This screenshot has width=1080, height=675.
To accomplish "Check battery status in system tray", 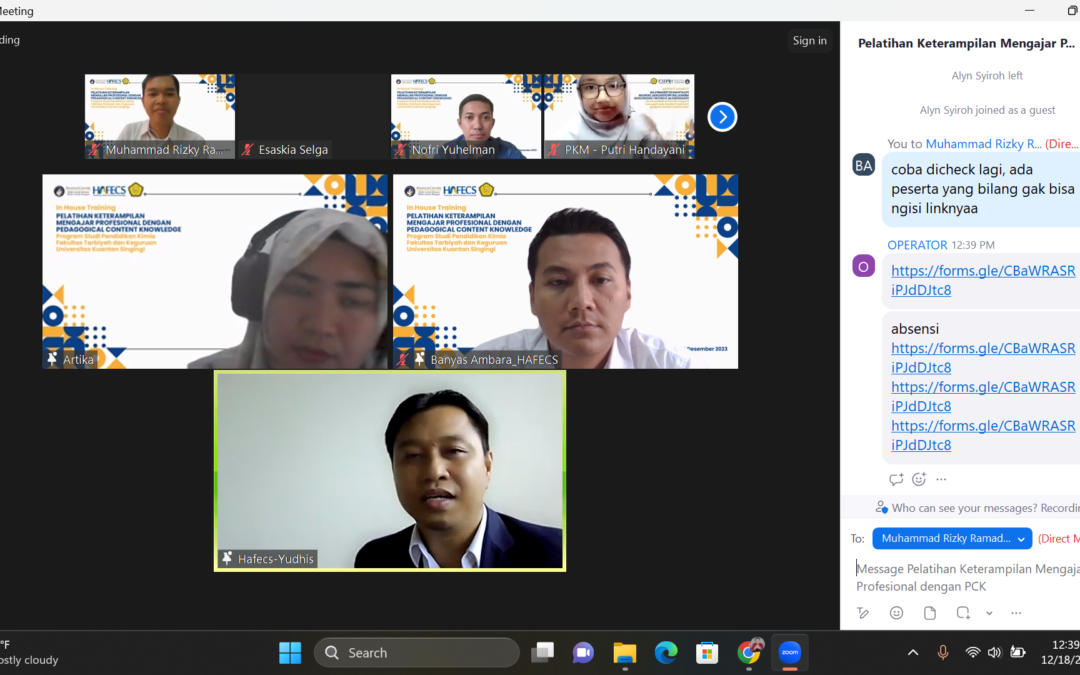I will click(1018, 652).
